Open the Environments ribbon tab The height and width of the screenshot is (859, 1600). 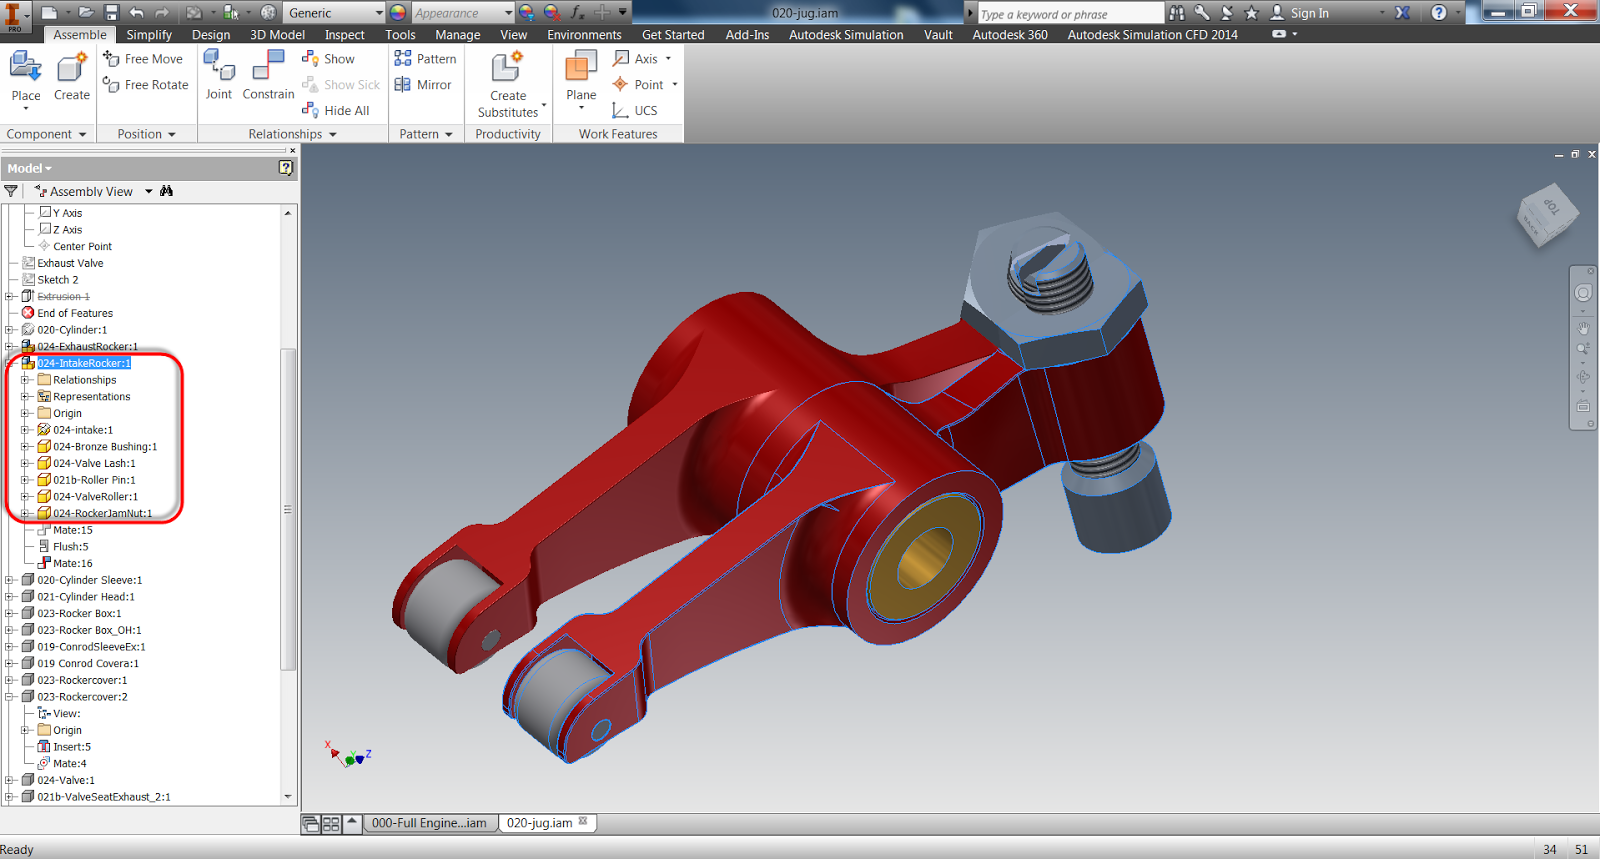[584, 34]
